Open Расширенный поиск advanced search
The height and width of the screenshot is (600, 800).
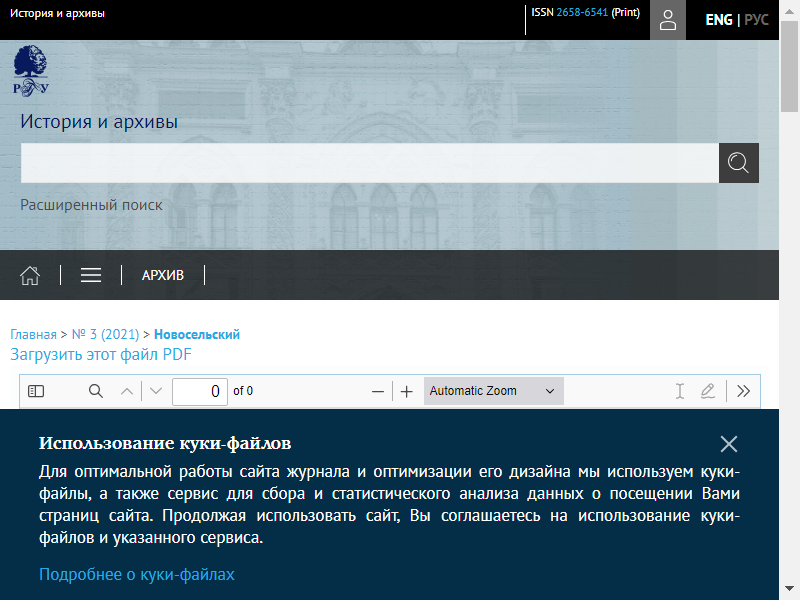point(91,205)
